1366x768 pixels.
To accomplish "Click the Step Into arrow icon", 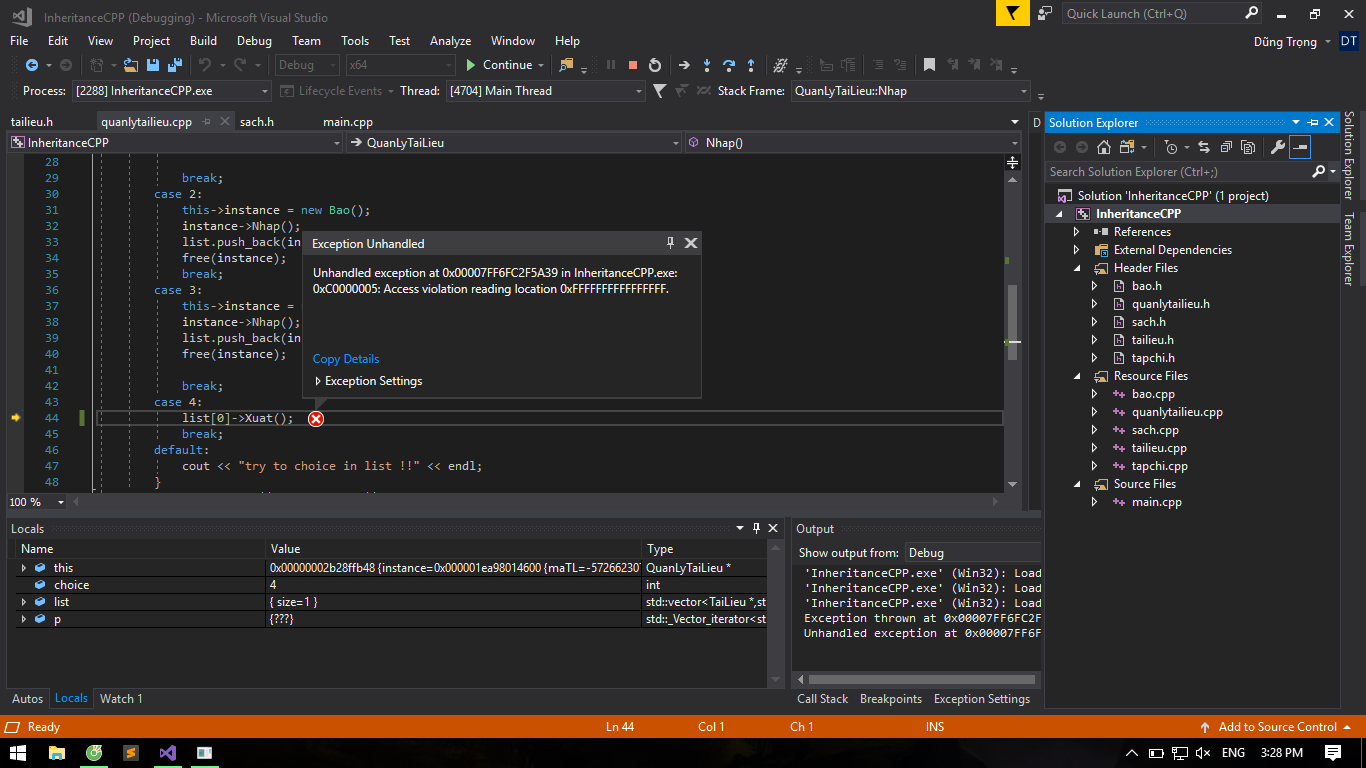I will 706,65.
